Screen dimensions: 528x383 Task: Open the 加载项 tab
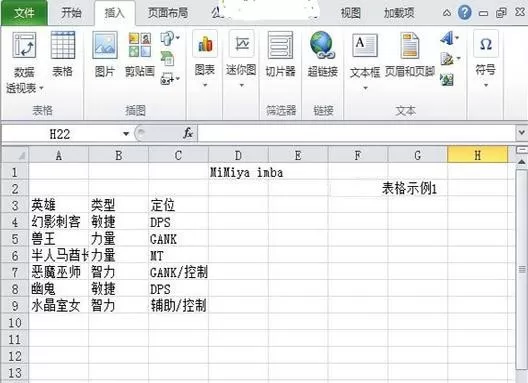coord(399,13)
